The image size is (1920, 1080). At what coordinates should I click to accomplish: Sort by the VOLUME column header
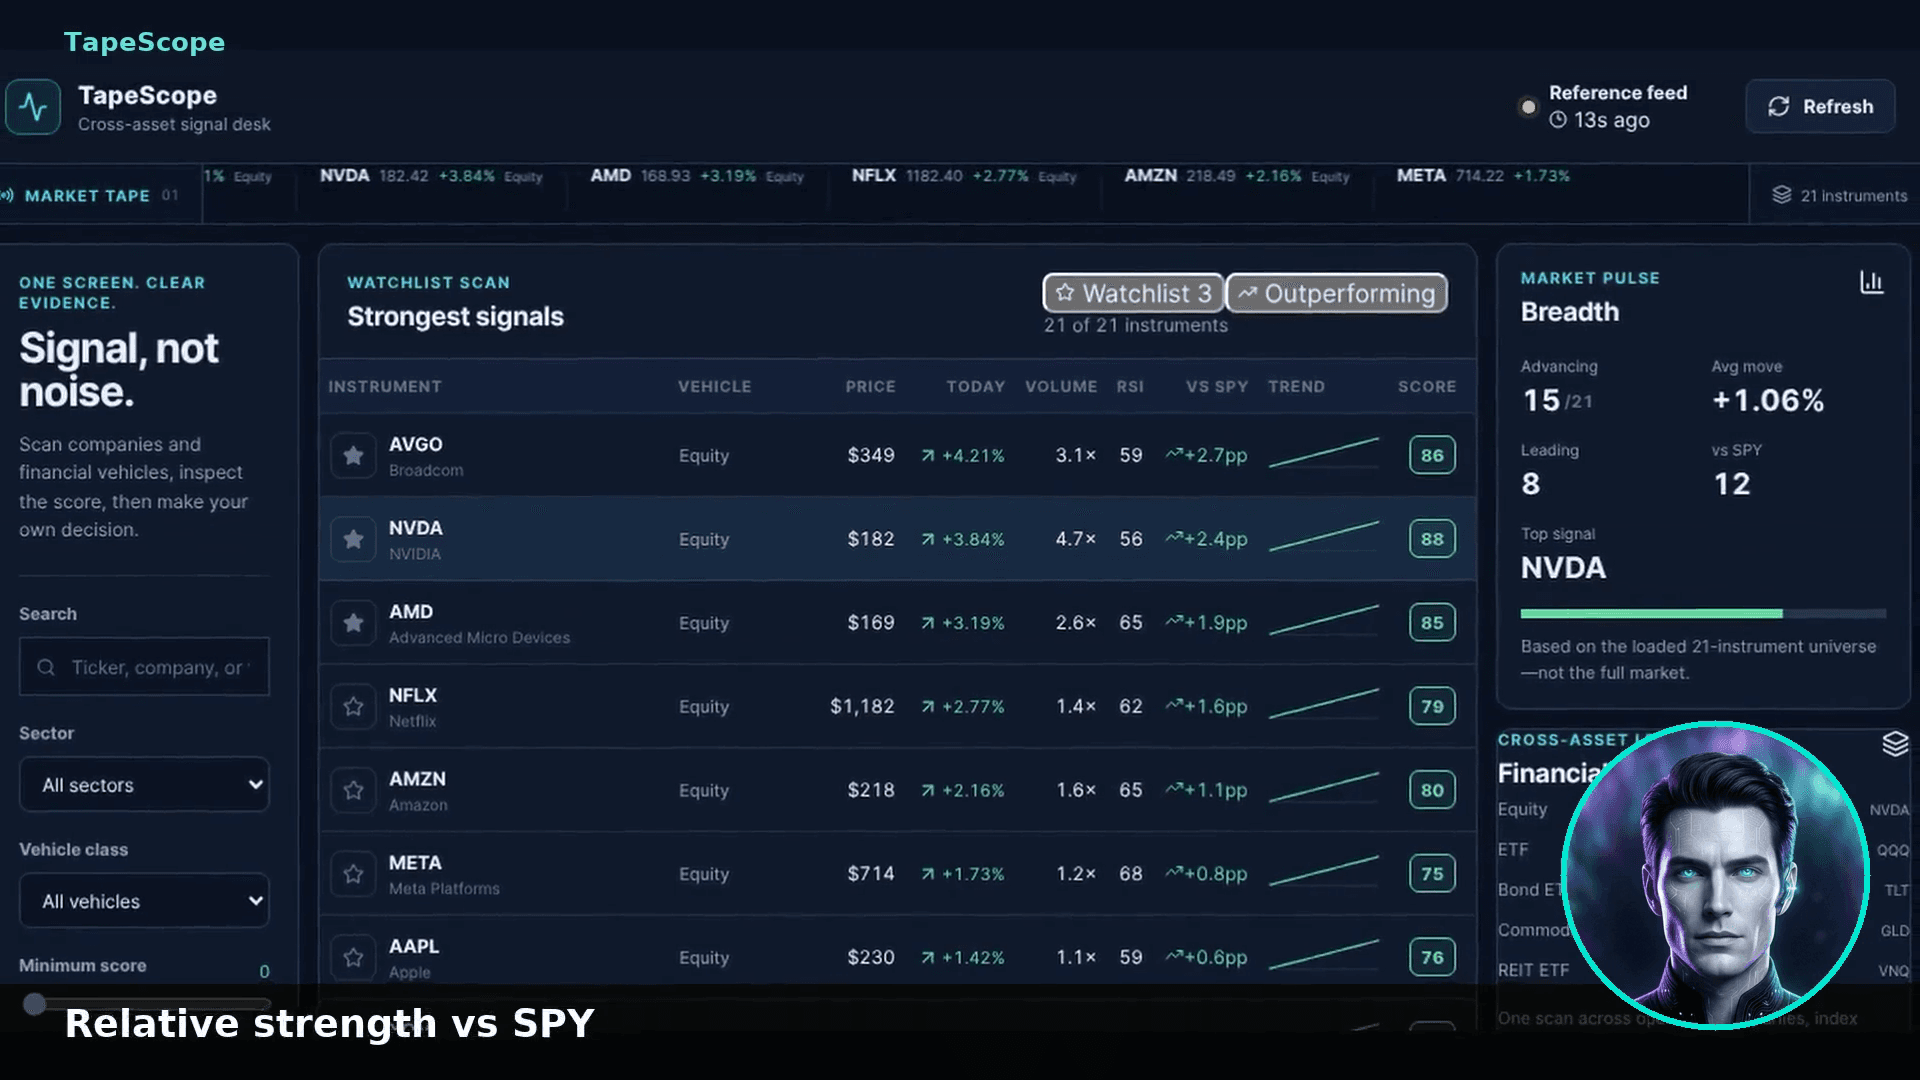point(1061,387)
